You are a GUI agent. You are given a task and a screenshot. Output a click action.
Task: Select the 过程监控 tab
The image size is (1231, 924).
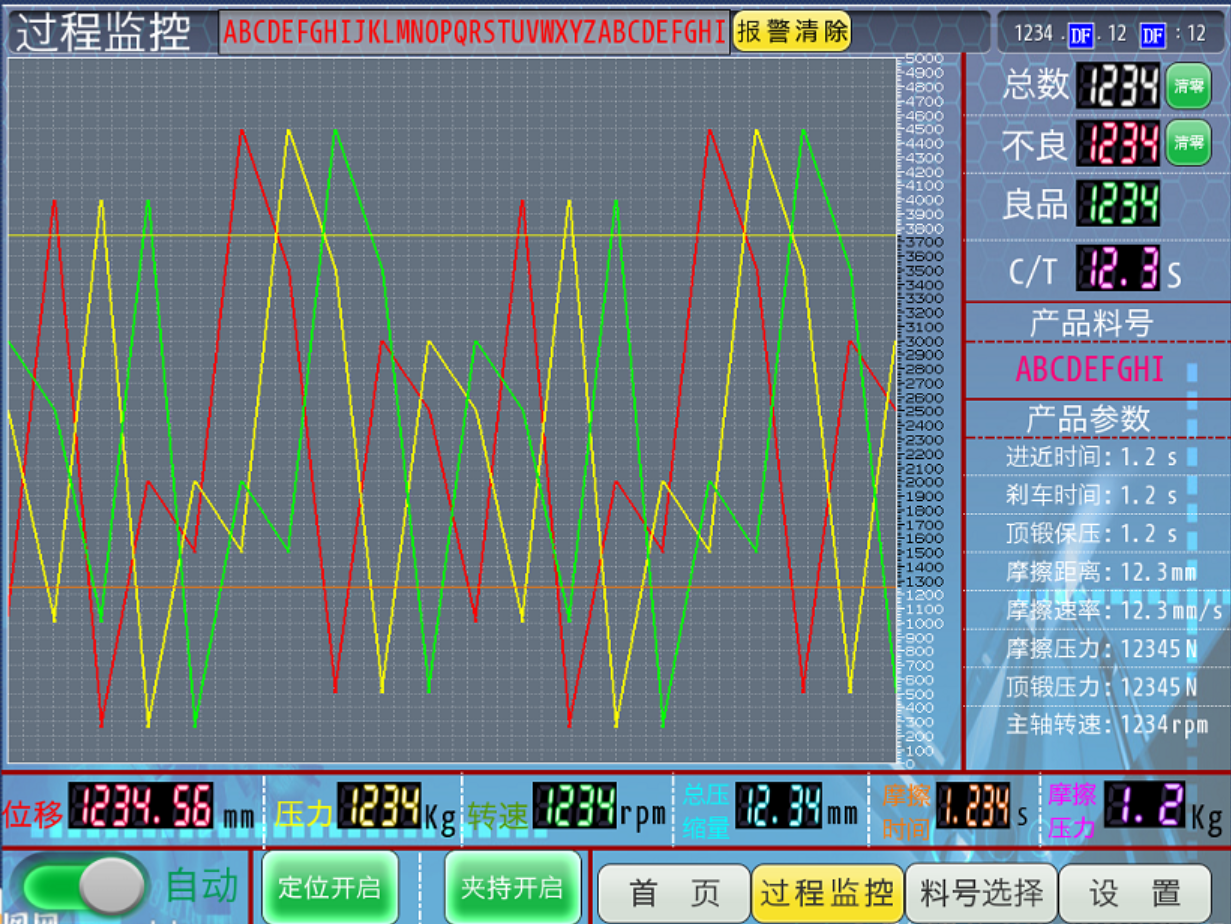827,893
